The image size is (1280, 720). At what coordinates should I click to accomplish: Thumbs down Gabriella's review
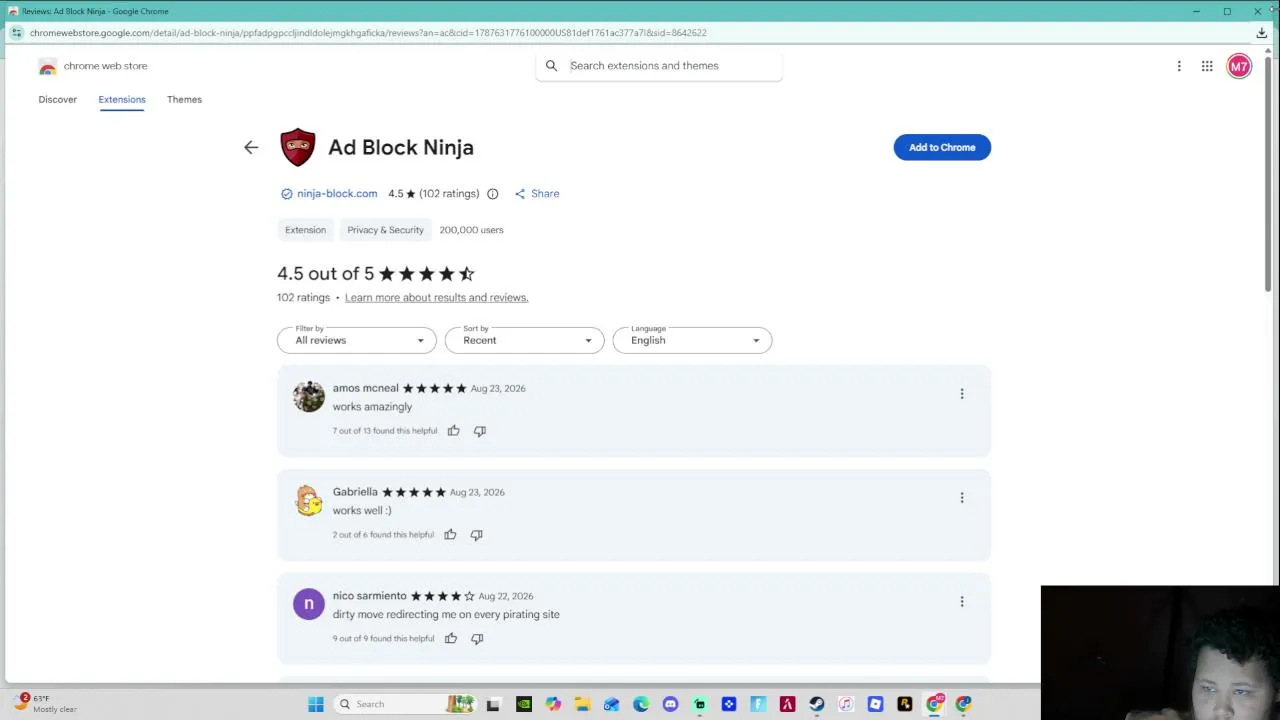click(476, 535)
